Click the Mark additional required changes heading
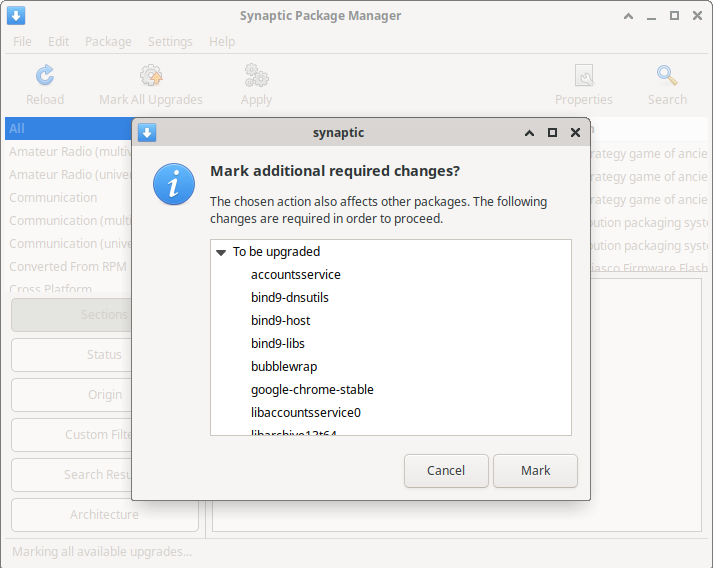 pyautogui.click(x=335, y=171)
